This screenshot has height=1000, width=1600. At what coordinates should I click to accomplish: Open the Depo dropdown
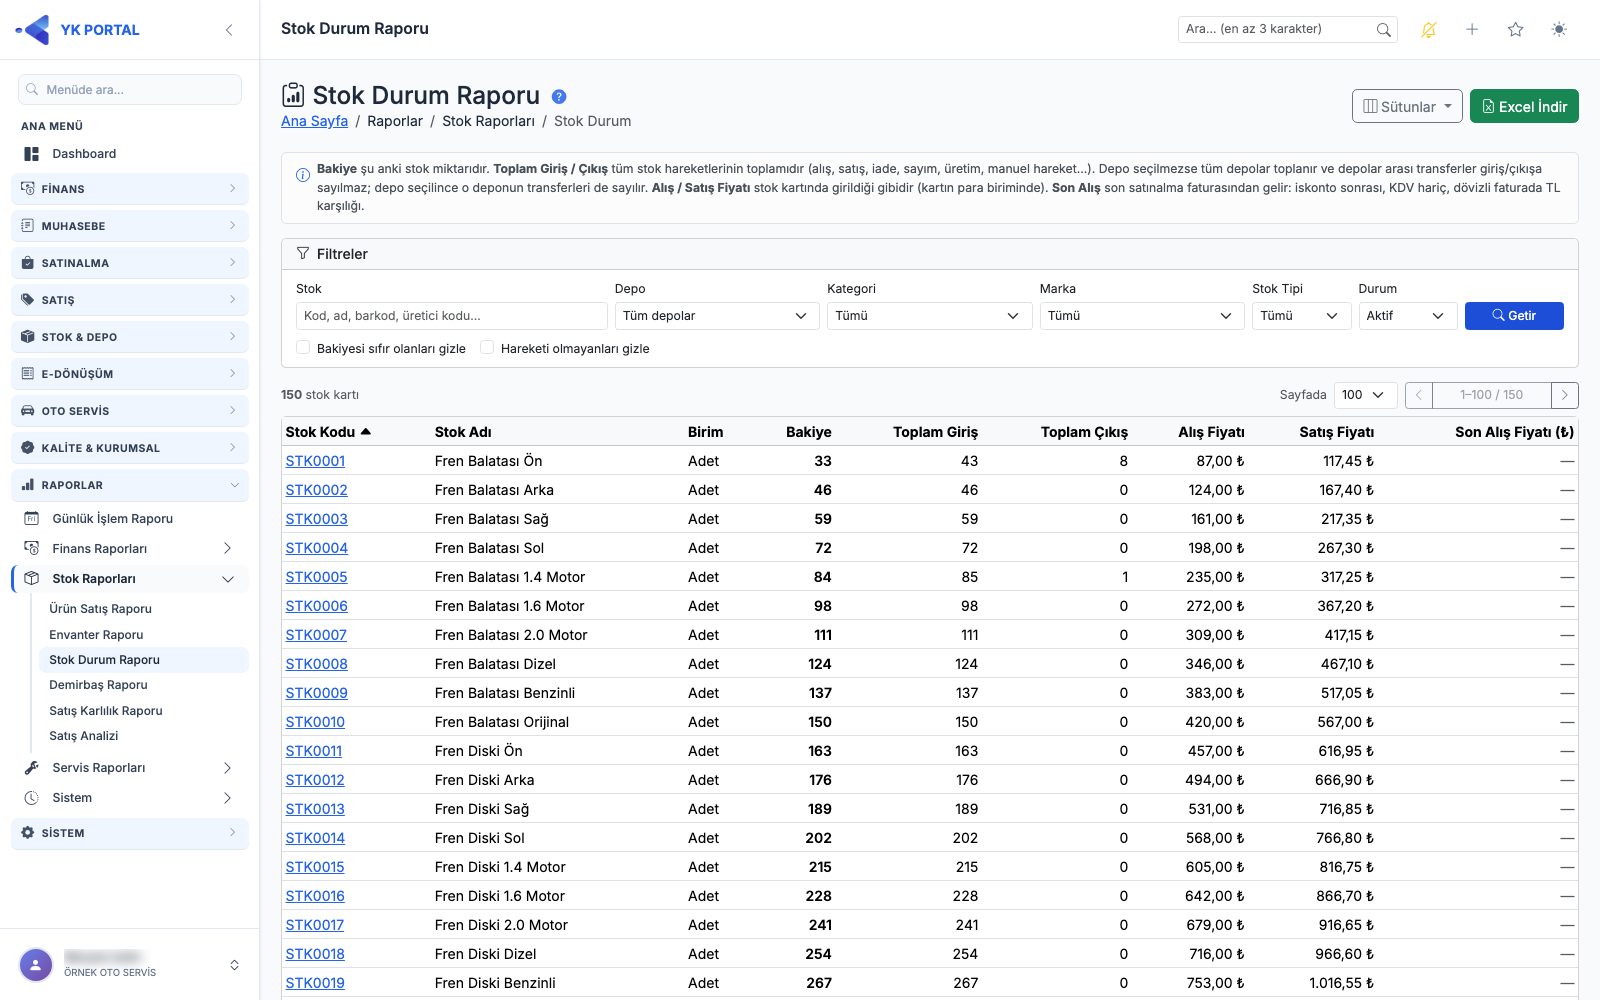[716, 316]
